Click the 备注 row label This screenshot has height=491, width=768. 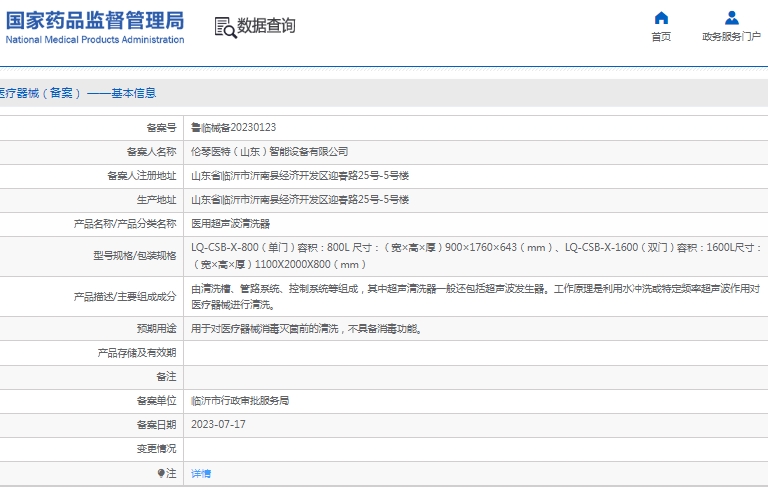point(166,377)
